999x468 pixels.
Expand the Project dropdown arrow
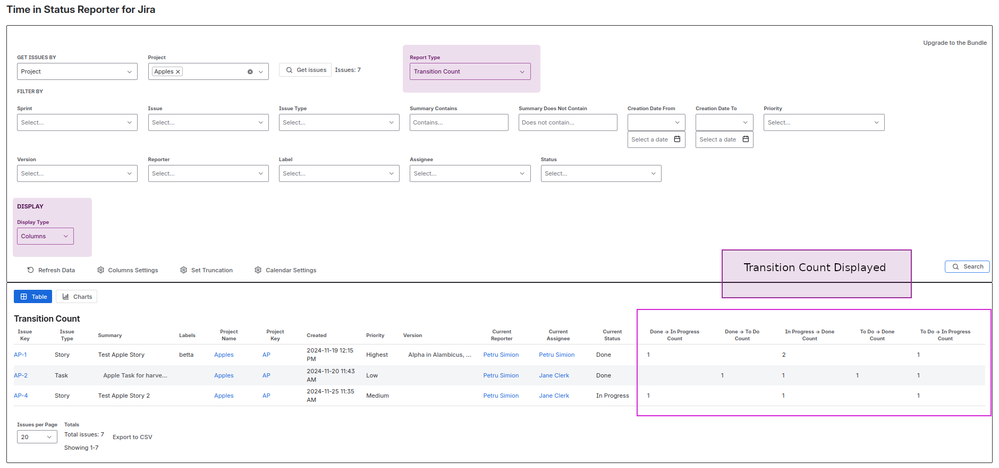click(x=261, y=72)
